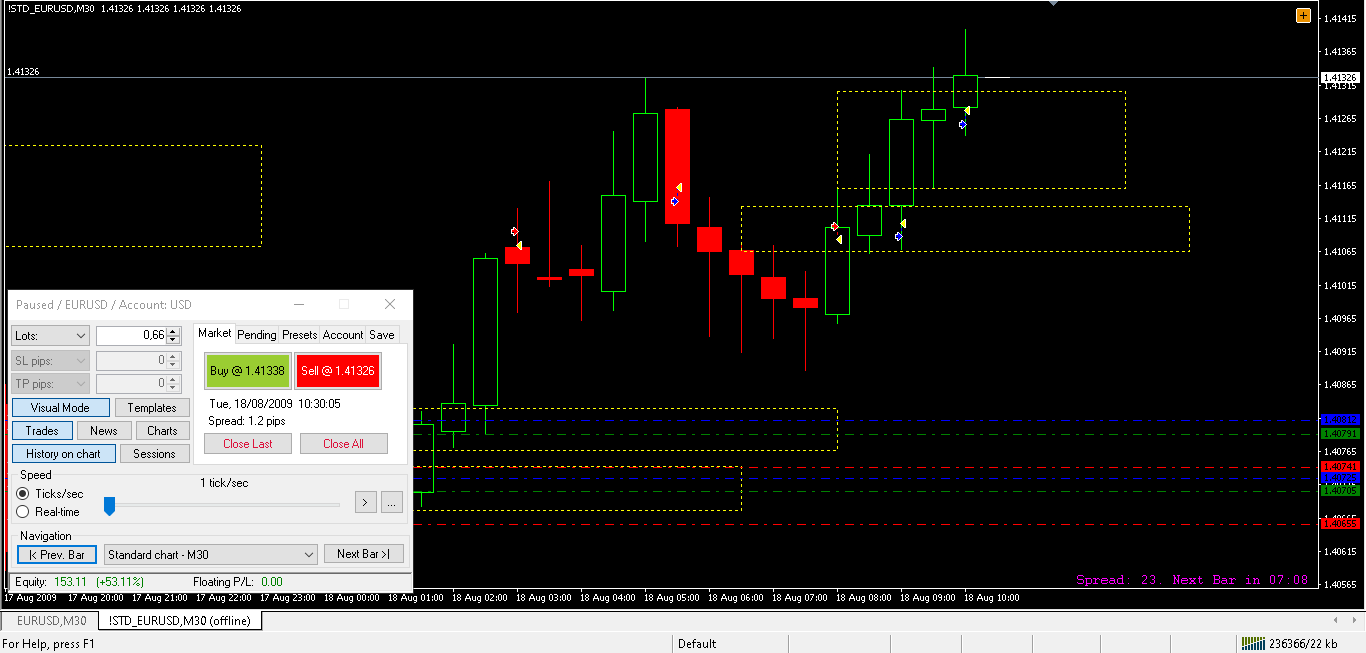The height and width of the screenshot is (653, 1366).
Task: Go to previous bar with Prev. Bar
Action: coord(57,554)
